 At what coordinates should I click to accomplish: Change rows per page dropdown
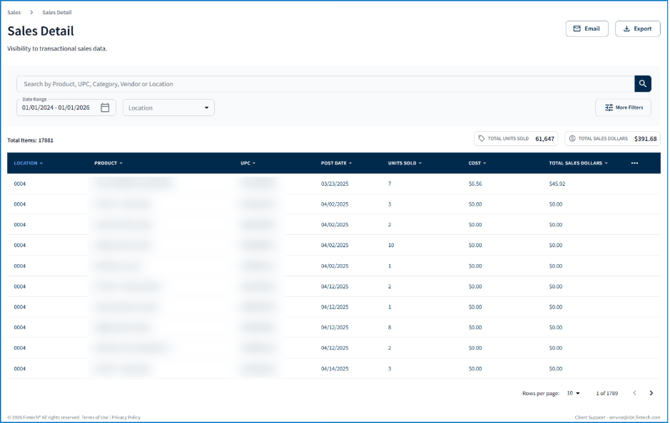(573, 393)
